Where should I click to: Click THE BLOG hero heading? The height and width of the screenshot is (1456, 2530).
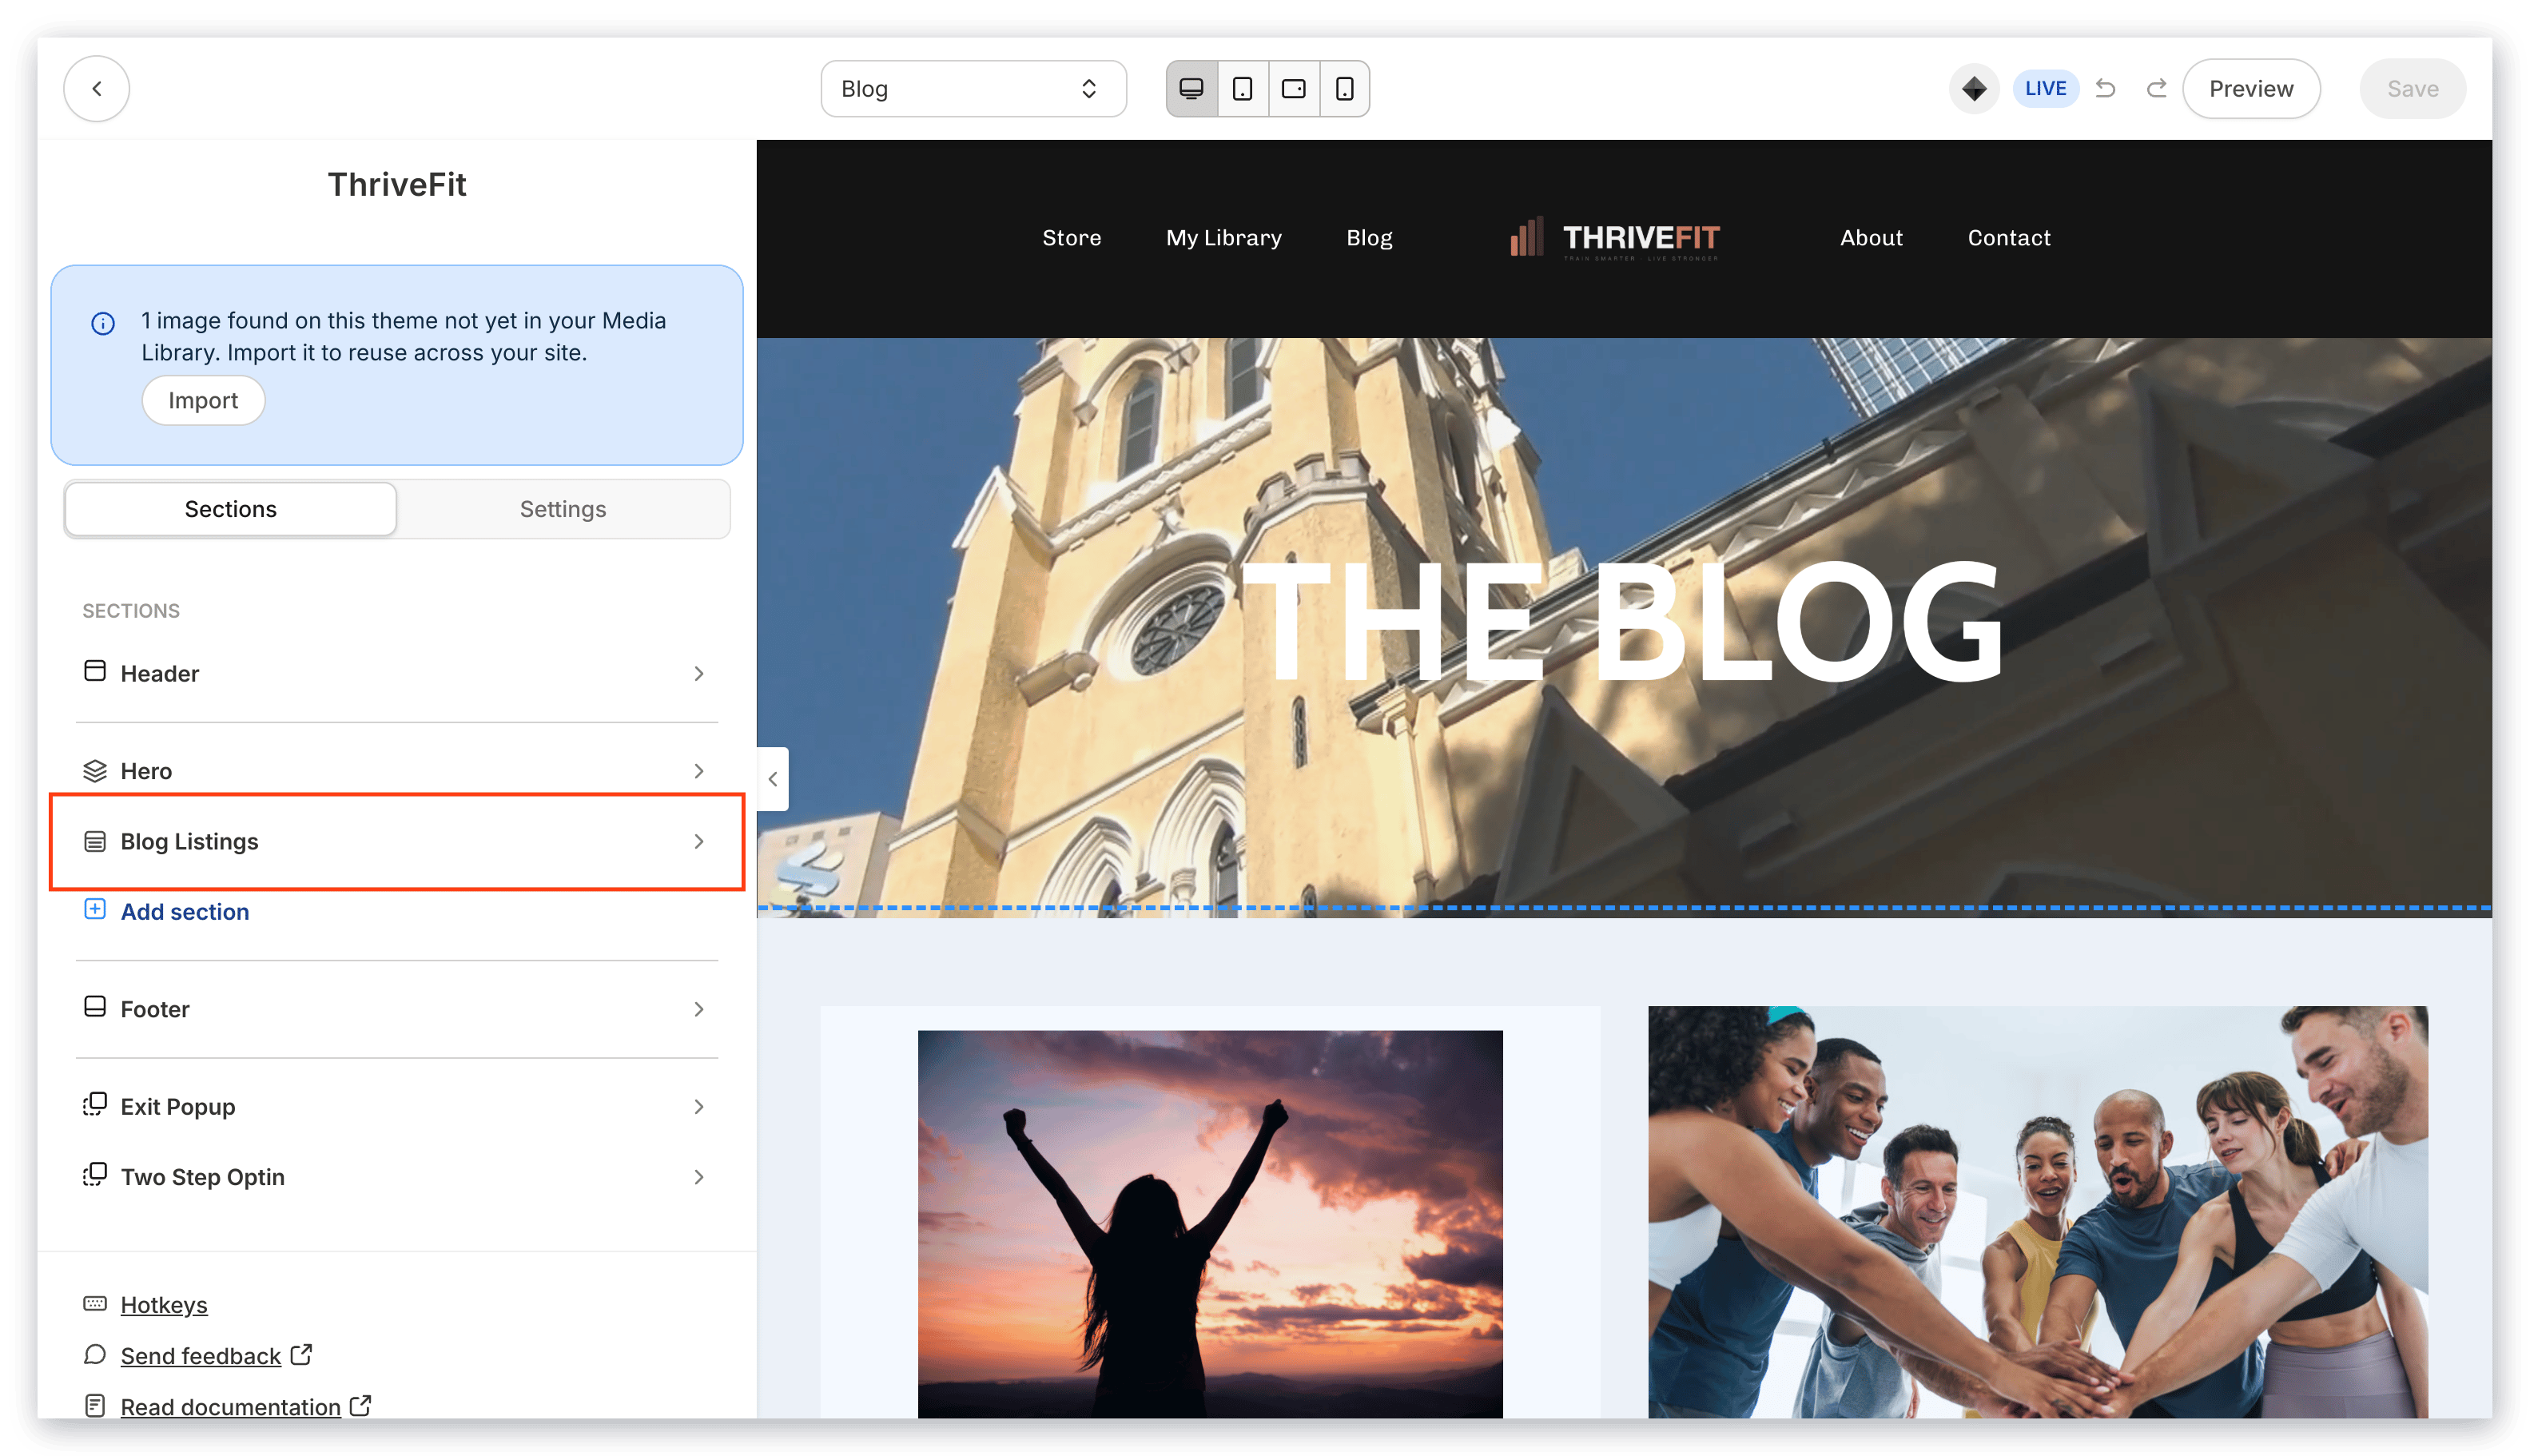1622,620
